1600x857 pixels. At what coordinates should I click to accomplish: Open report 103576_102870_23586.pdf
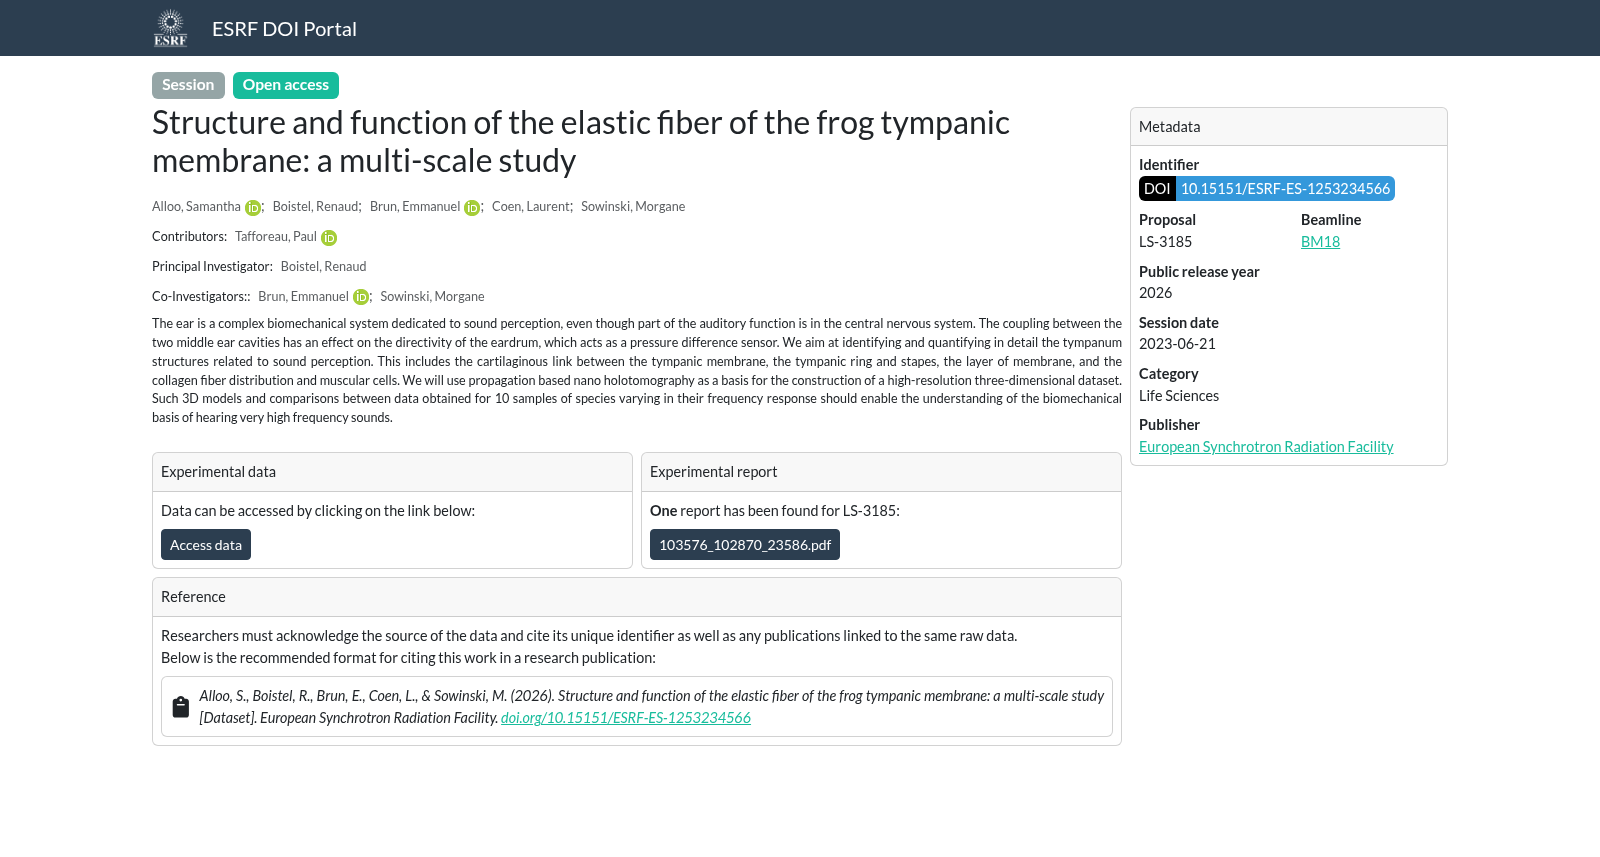coord(745,545)
